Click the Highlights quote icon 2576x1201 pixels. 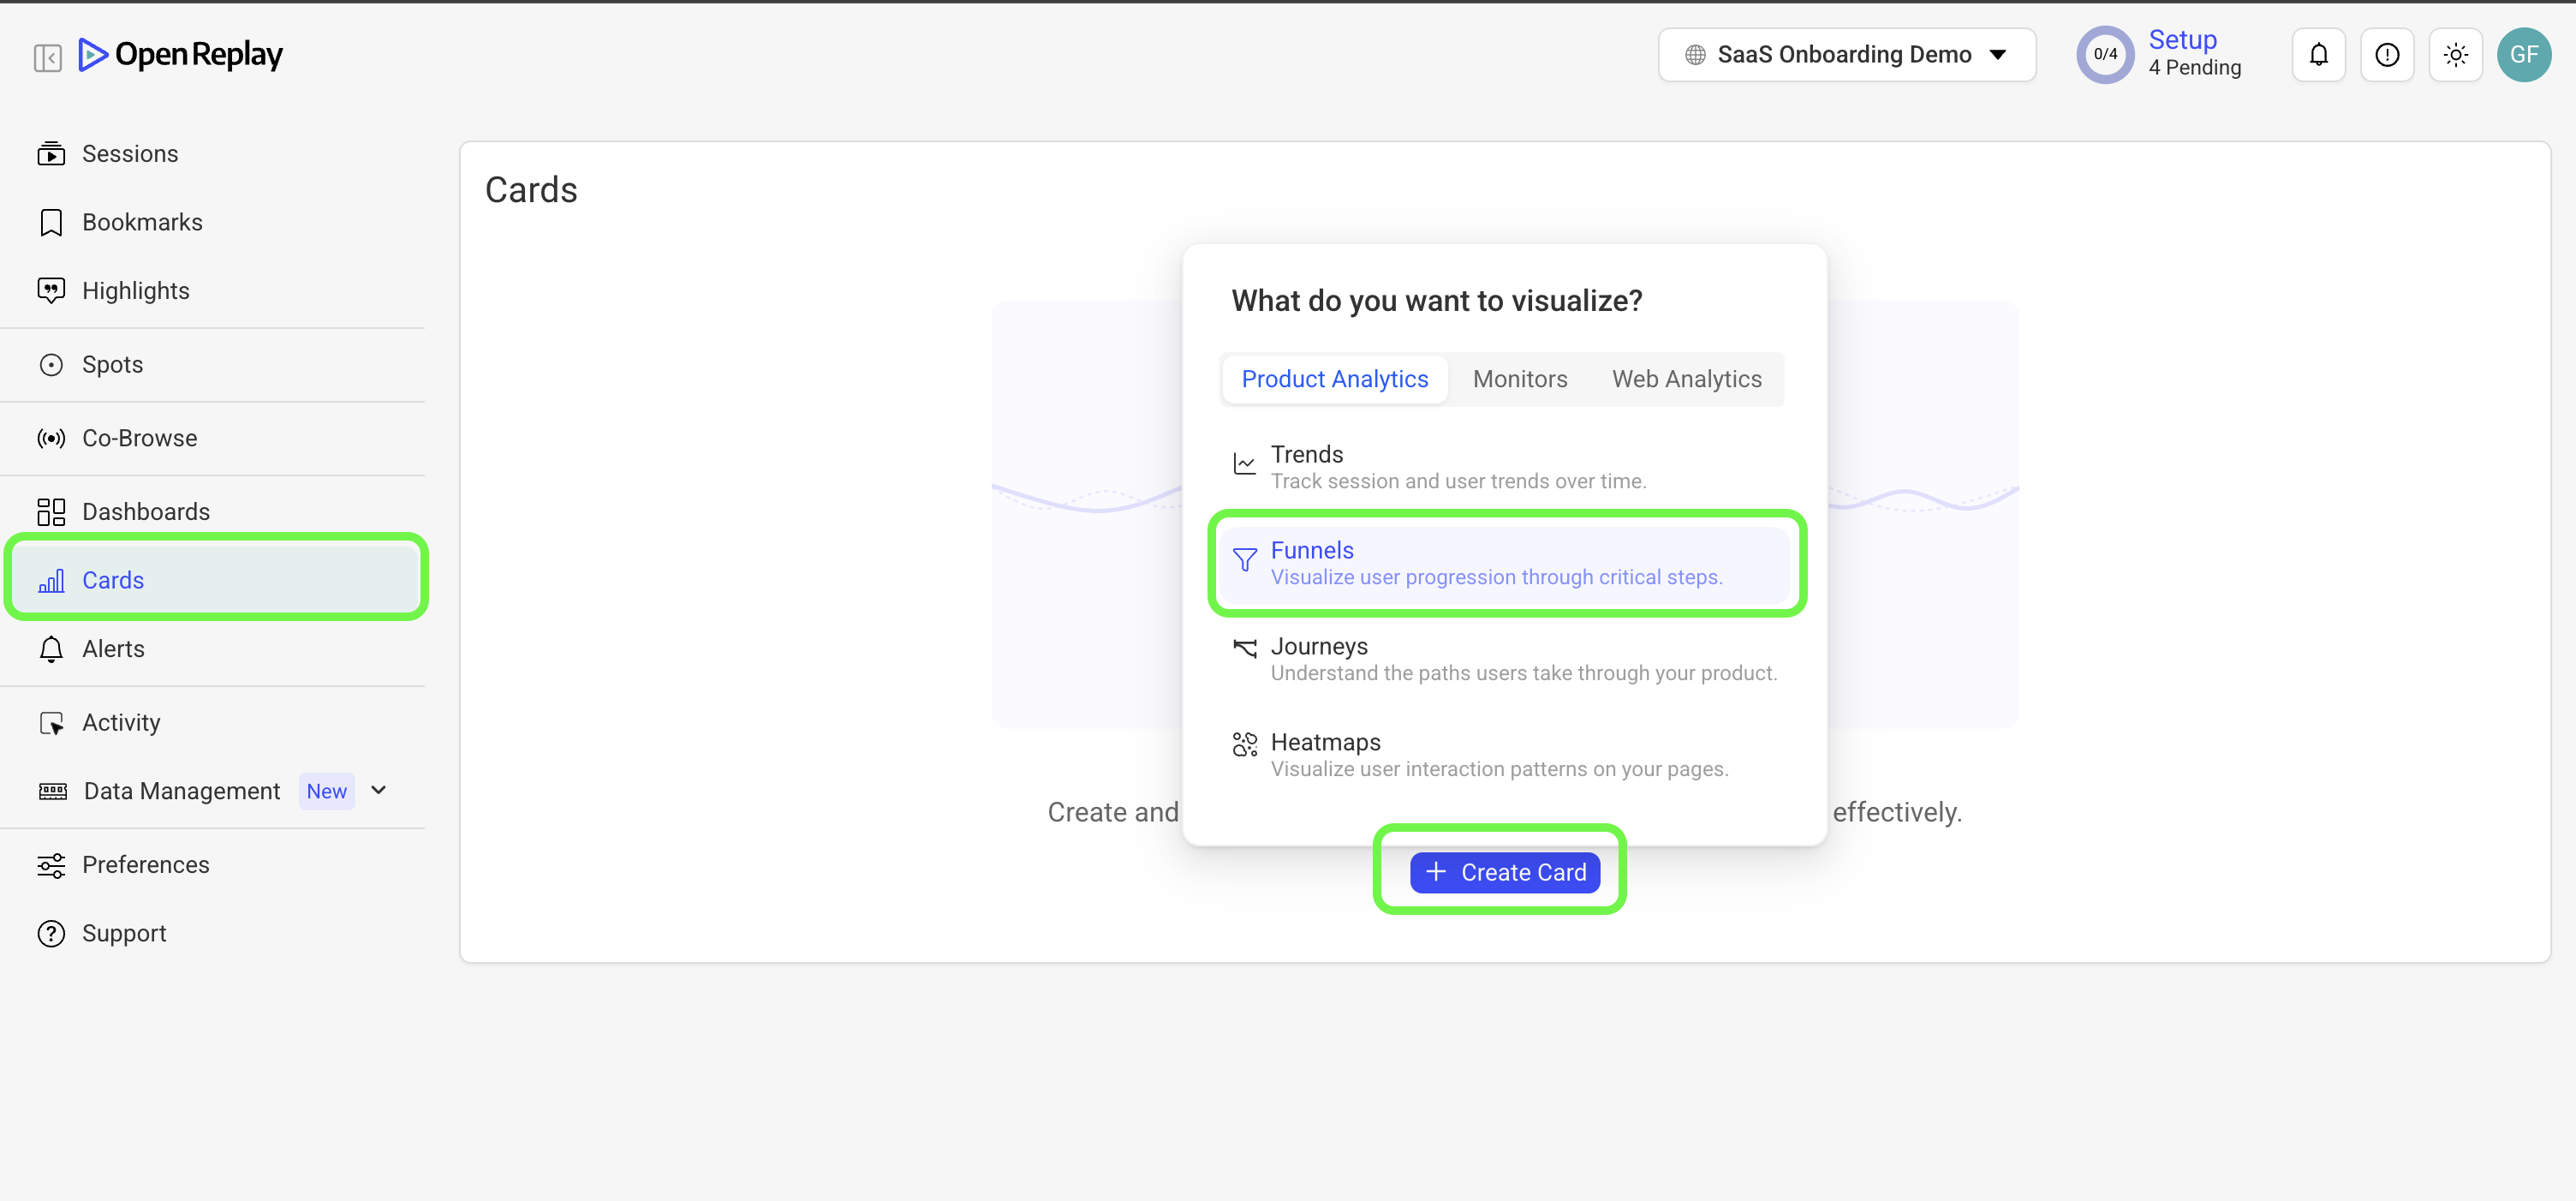click(51, 291)
